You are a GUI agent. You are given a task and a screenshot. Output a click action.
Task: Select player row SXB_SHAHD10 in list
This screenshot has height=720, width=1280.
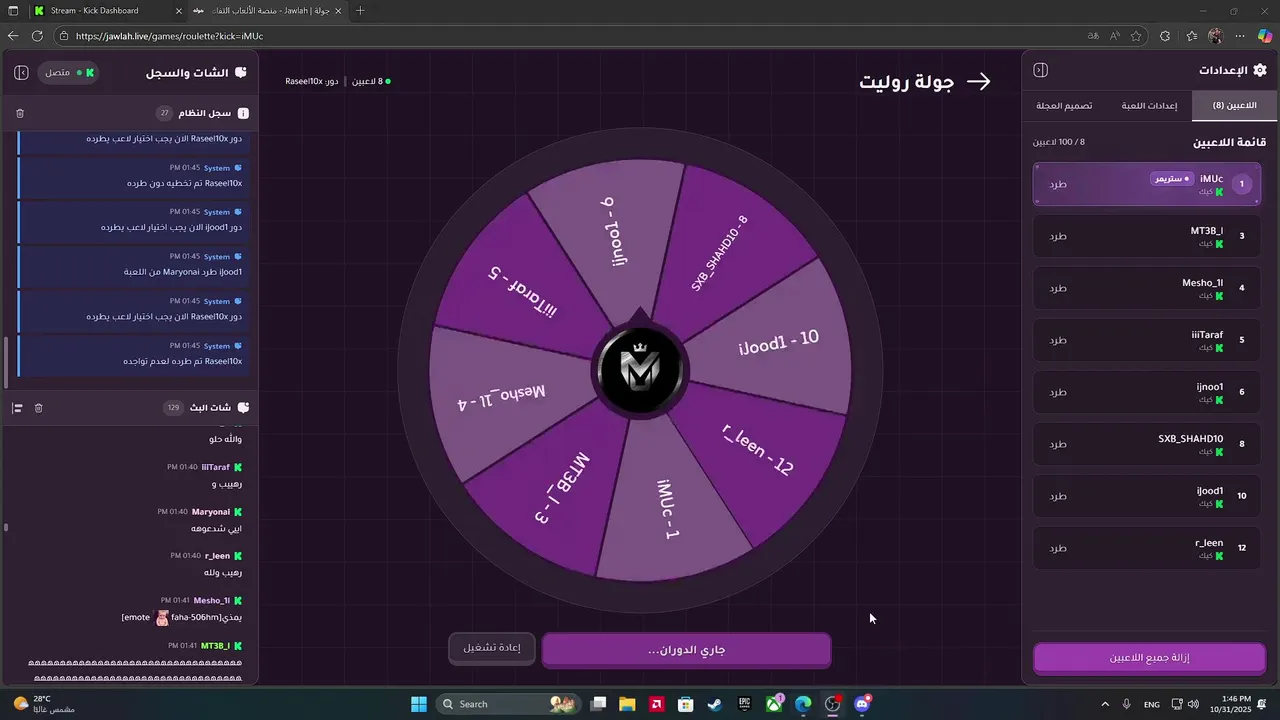pyautogui.click(x=1147, y=444)
